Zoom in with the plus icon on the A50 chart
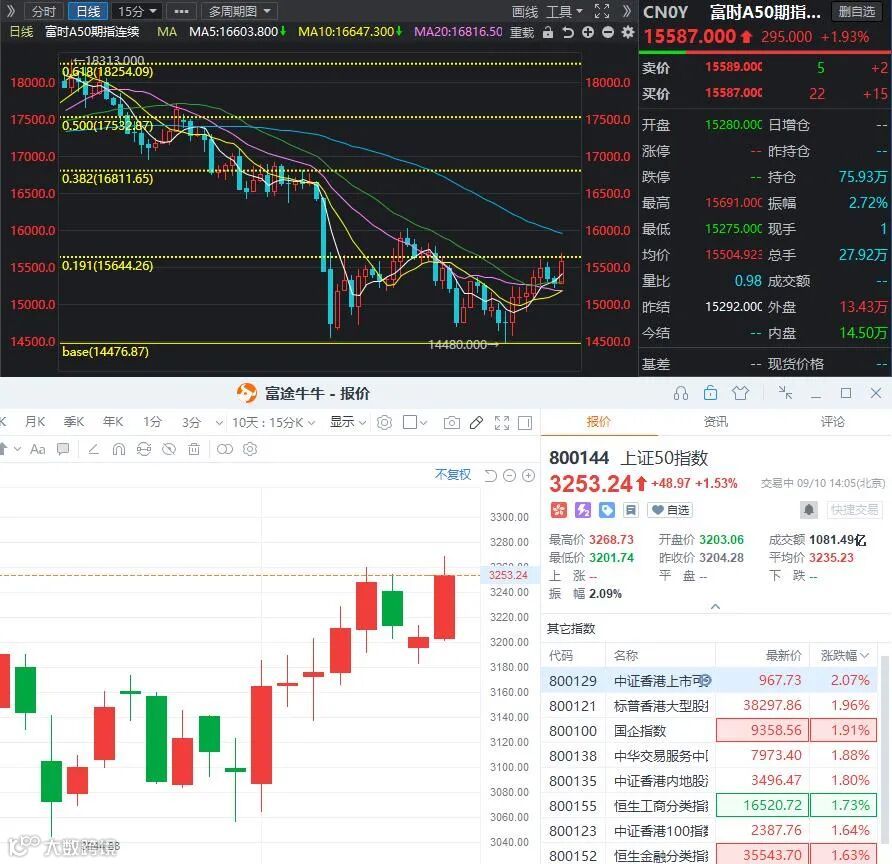892x864 pixels. (588, 32)
